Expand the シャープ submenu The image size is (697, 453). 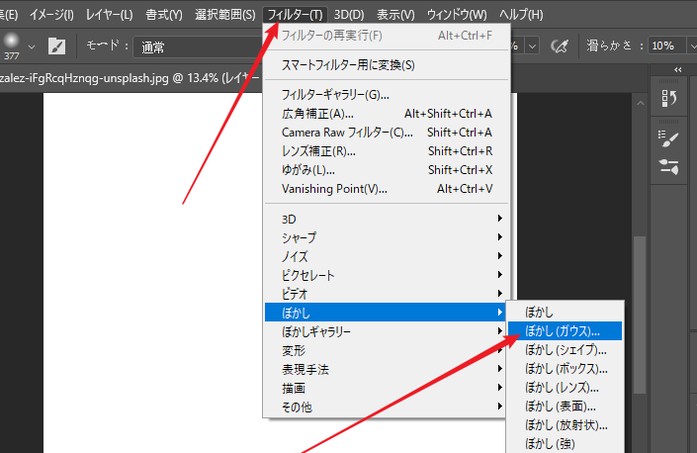point(385,237)
